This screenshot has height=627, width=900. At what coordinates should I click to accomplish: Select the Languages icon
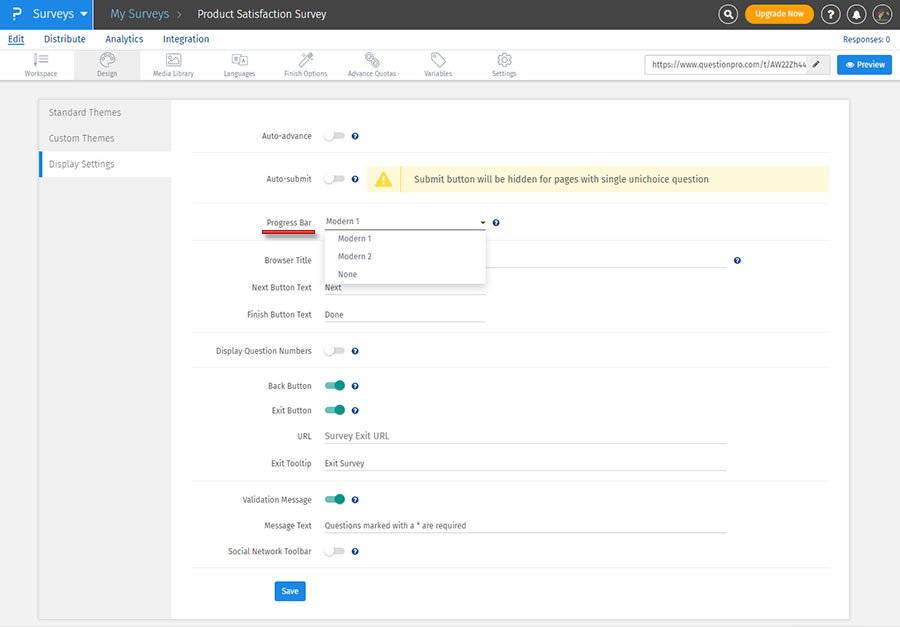(x=239, y=64)
